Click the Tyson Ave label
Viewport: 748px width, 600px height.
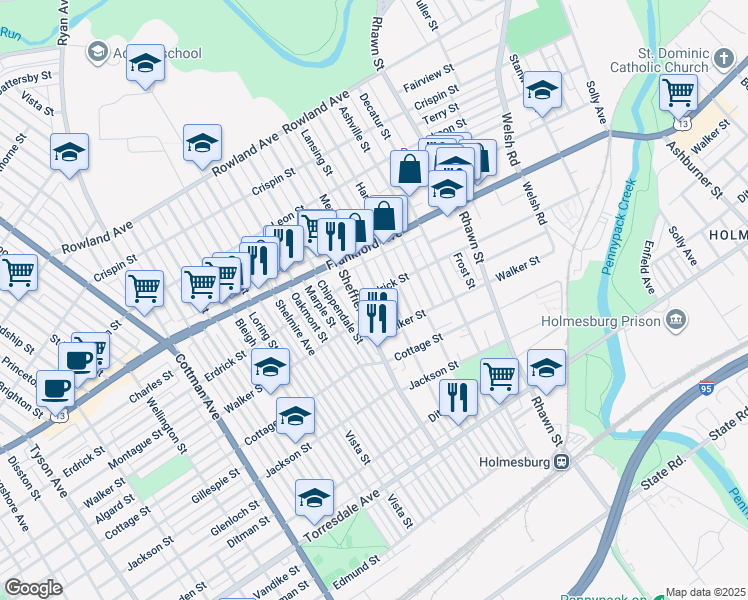(x=48, y=471)
